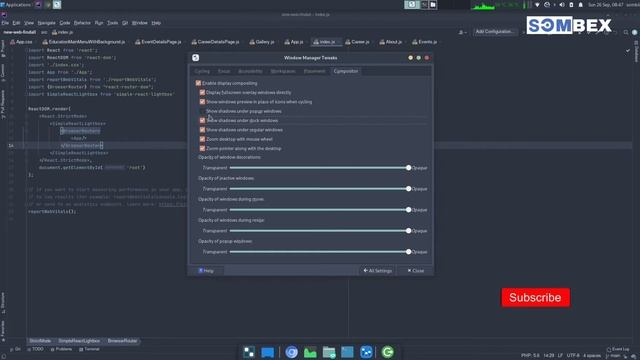Click the windows during resize opacity slider handle
This screenshot has width=640, height=360.
coord(409,231)
